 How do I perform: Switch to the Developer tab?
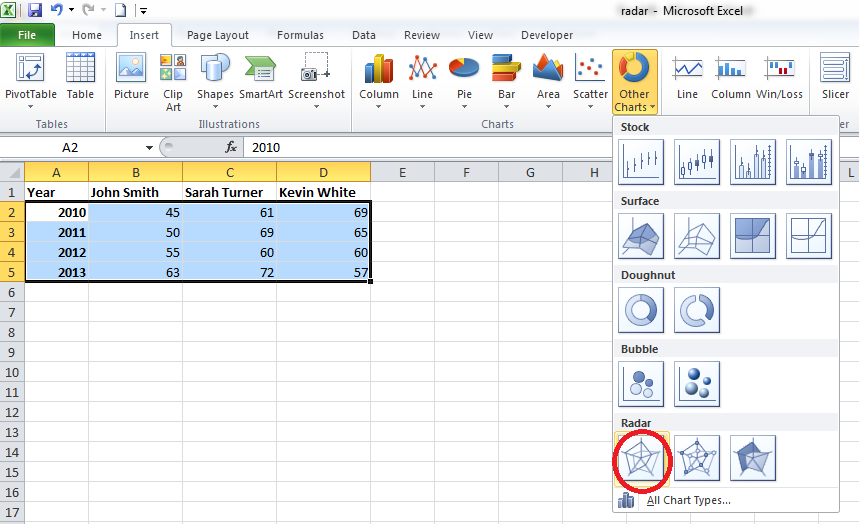[x=547, y=35]
